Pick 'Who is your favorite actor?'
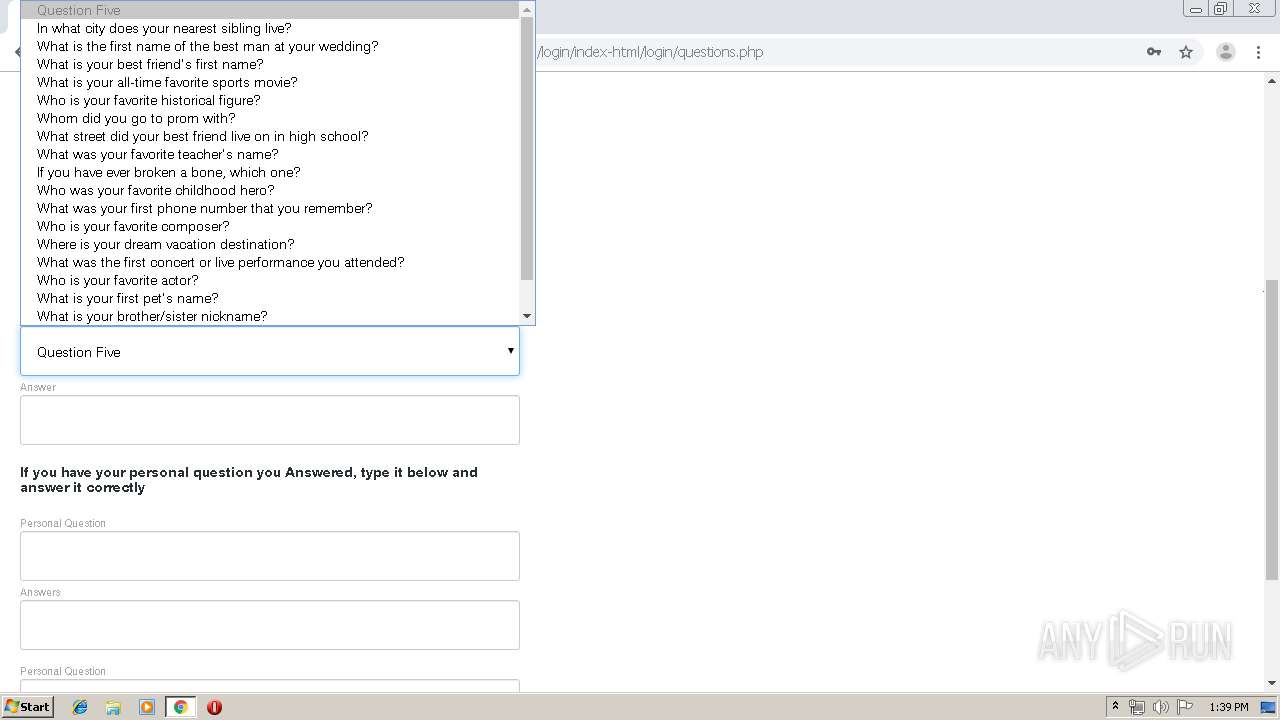1280x720 pixels. 270,280
